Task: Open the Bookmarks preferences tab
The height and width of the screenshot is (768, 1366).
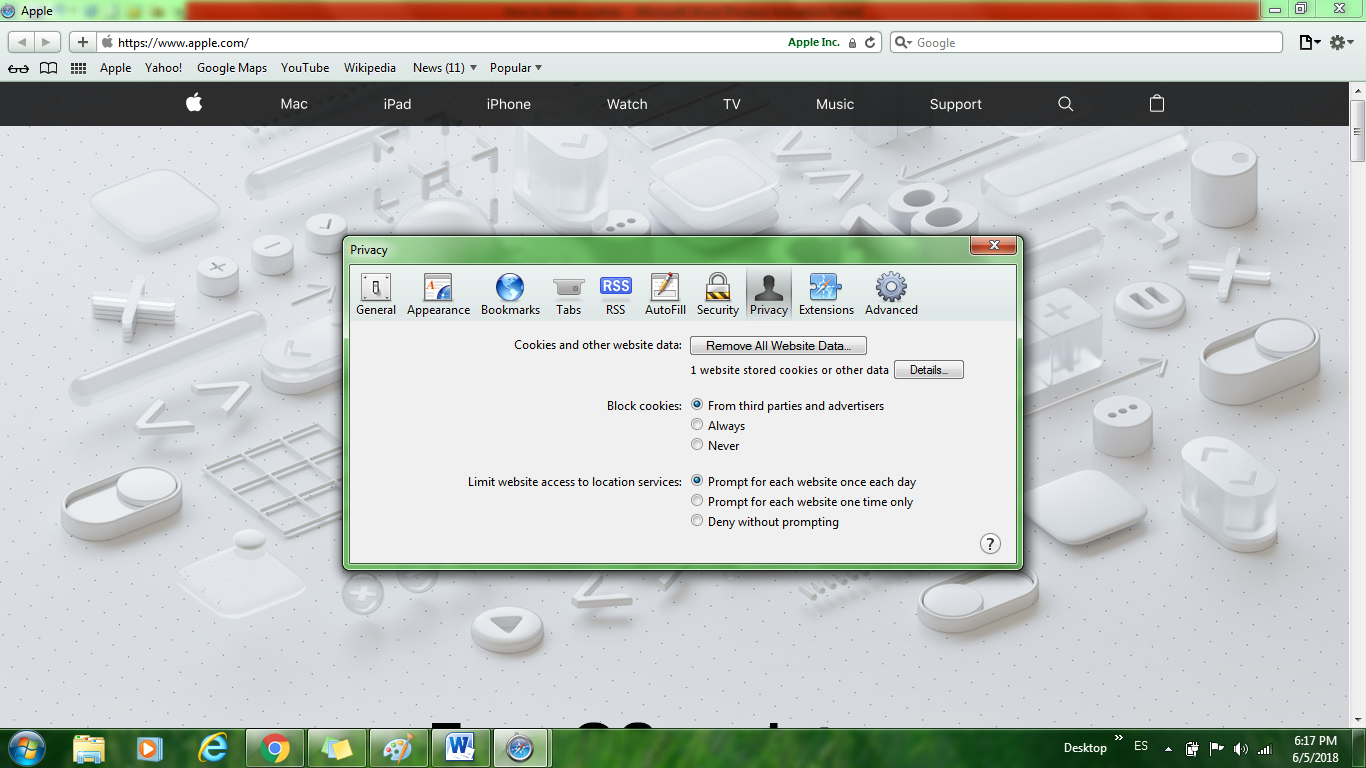Action: pyautogui.click(x=510, y=295)
